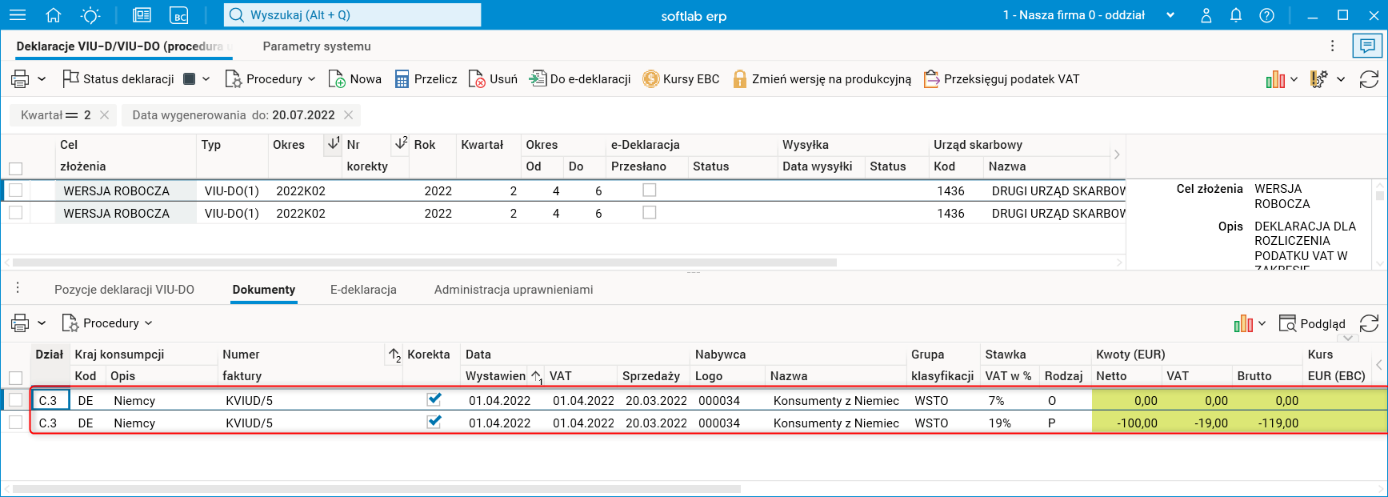The width and height of the screenshot is (1388, 497).
Task: Click the printer icon in Dokumenty toolbar
Action: (19, 323)
